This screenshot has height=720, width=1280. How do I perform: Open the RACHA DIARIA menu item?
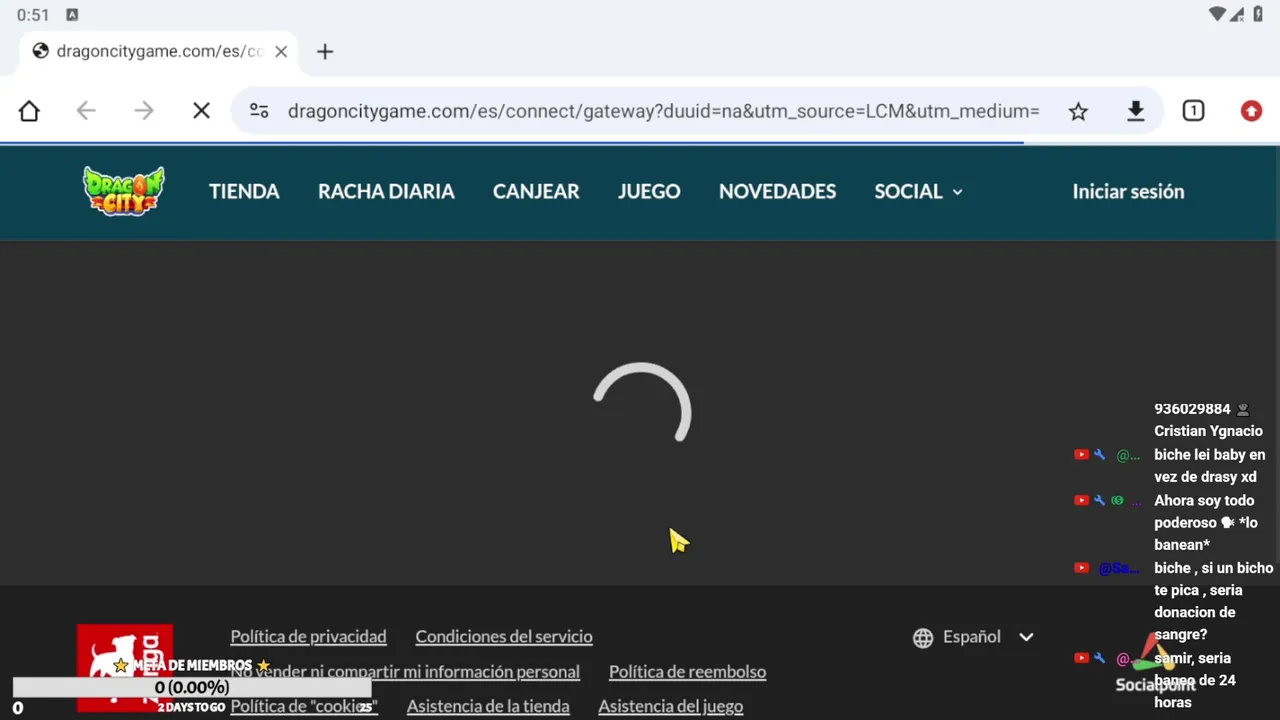(386, 191)
